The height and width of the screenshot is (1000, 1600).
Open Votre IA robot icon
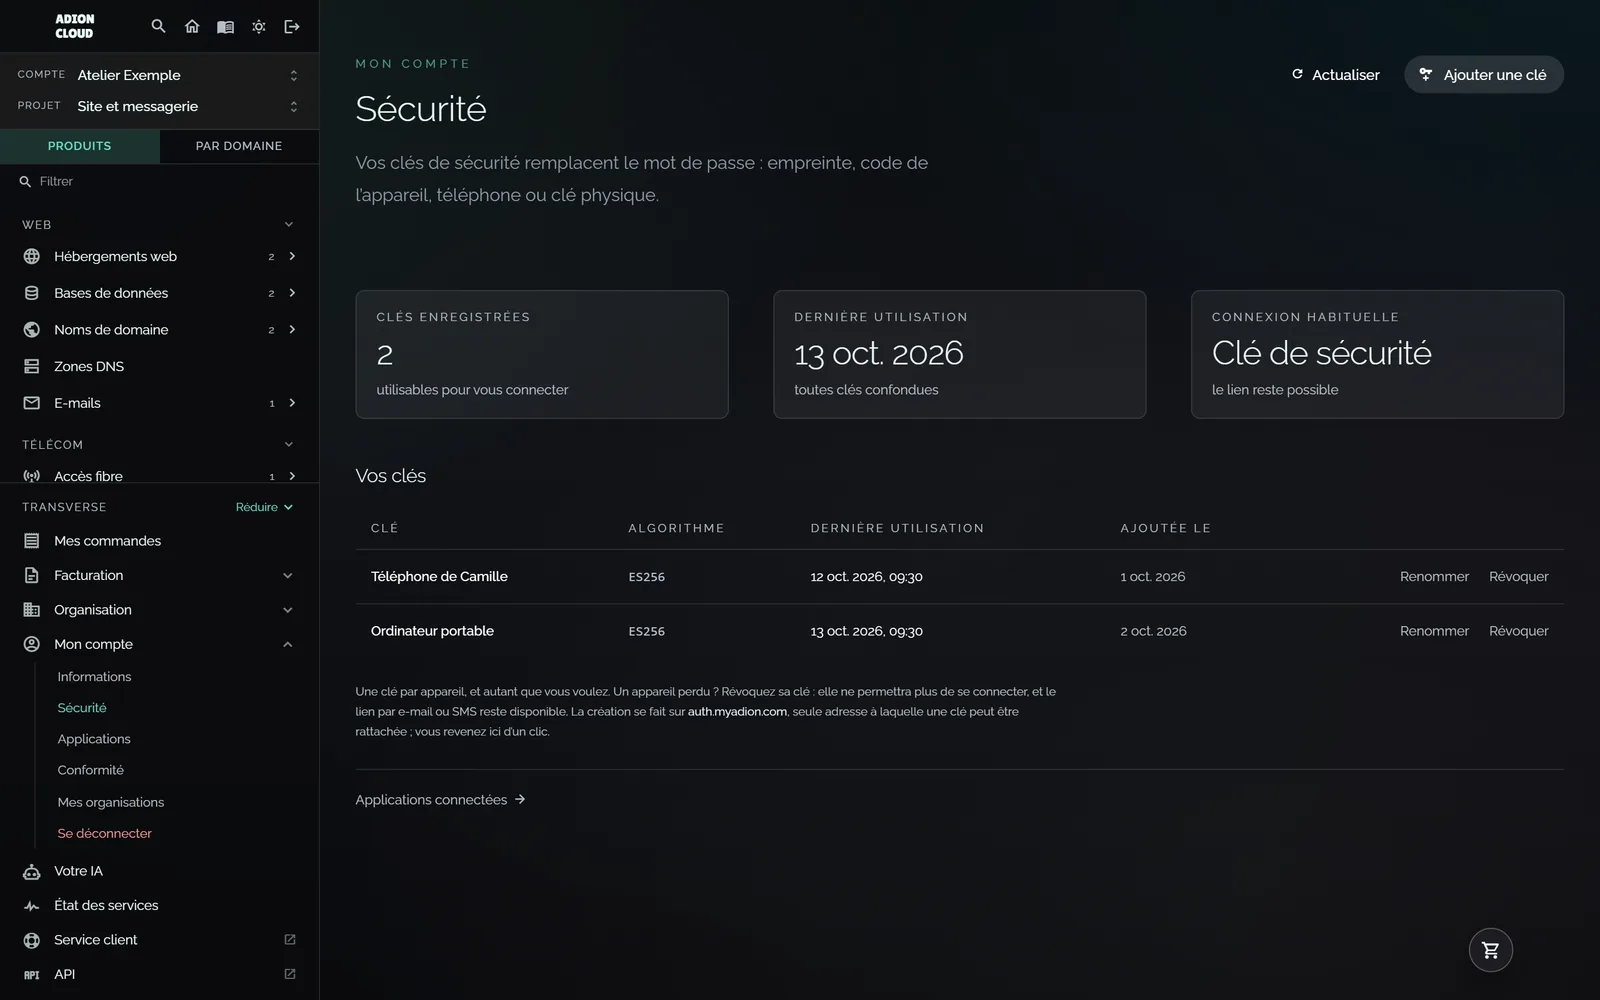[x=32, y=871]
